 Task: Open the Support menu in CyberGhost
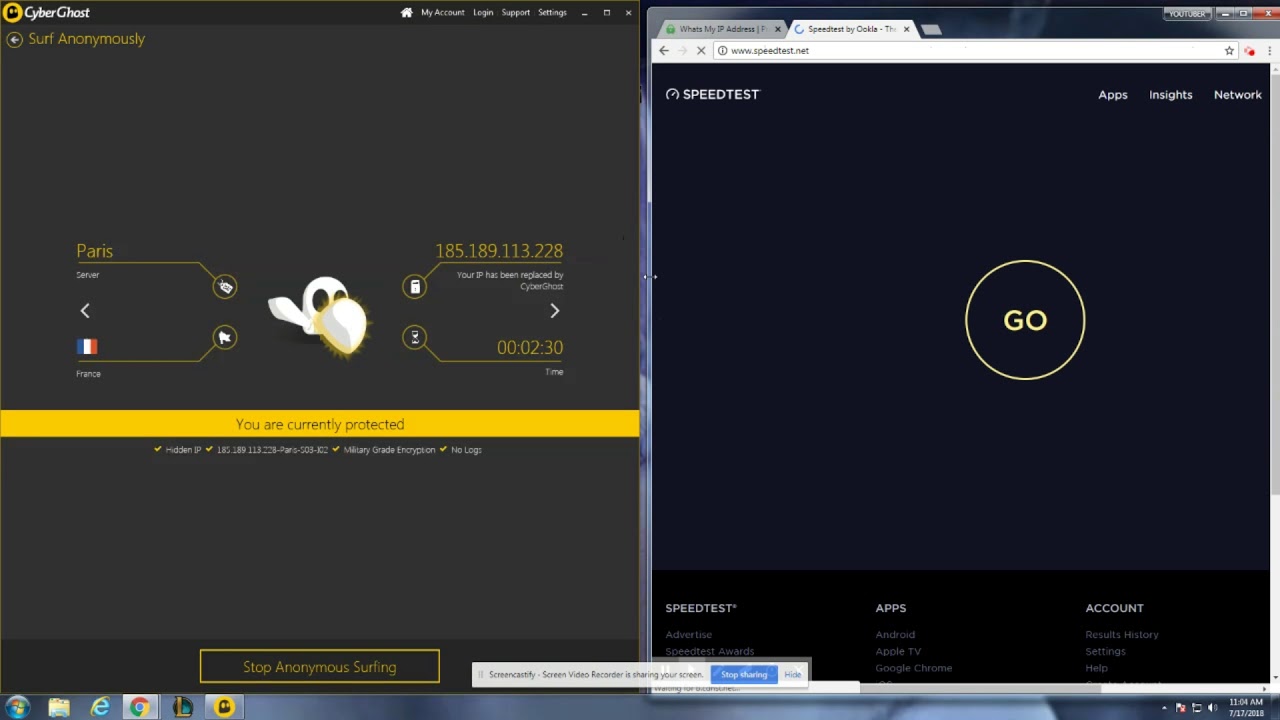[515, 12]
